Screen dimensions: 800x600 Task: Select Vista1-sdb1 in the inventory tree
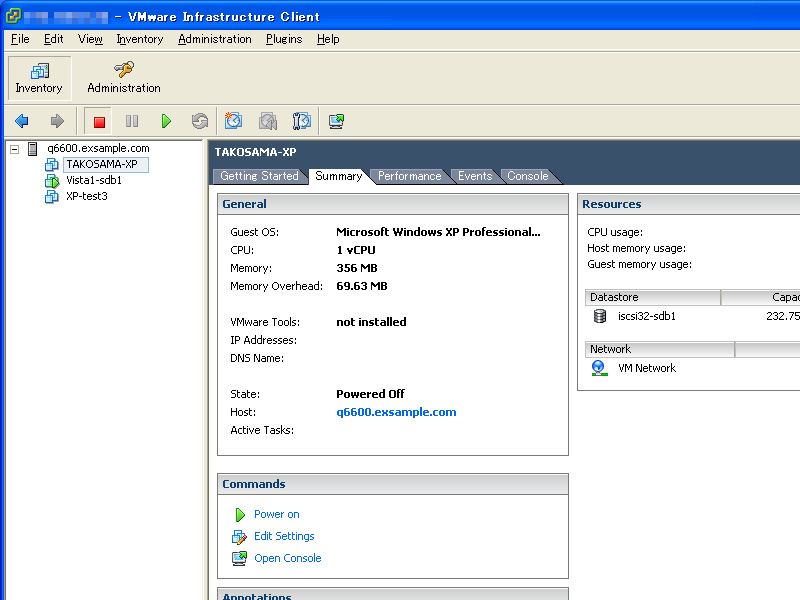point(94,181)
